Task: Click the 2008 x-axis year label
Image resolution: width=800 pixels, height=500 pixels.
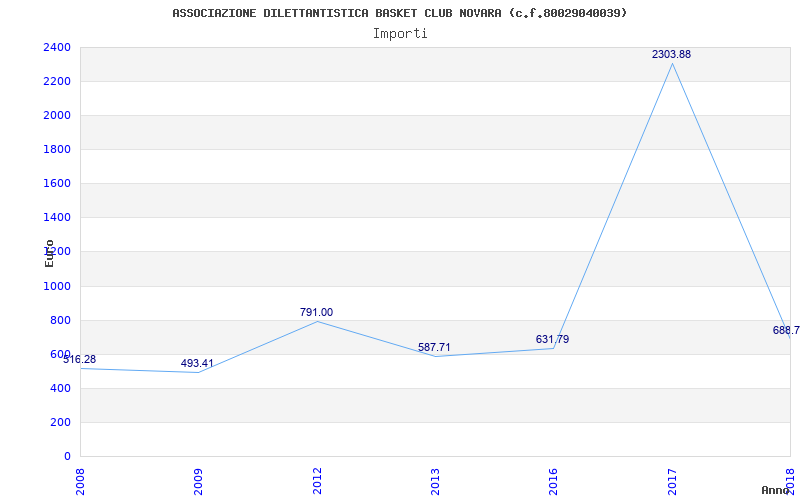Action: 80,481
